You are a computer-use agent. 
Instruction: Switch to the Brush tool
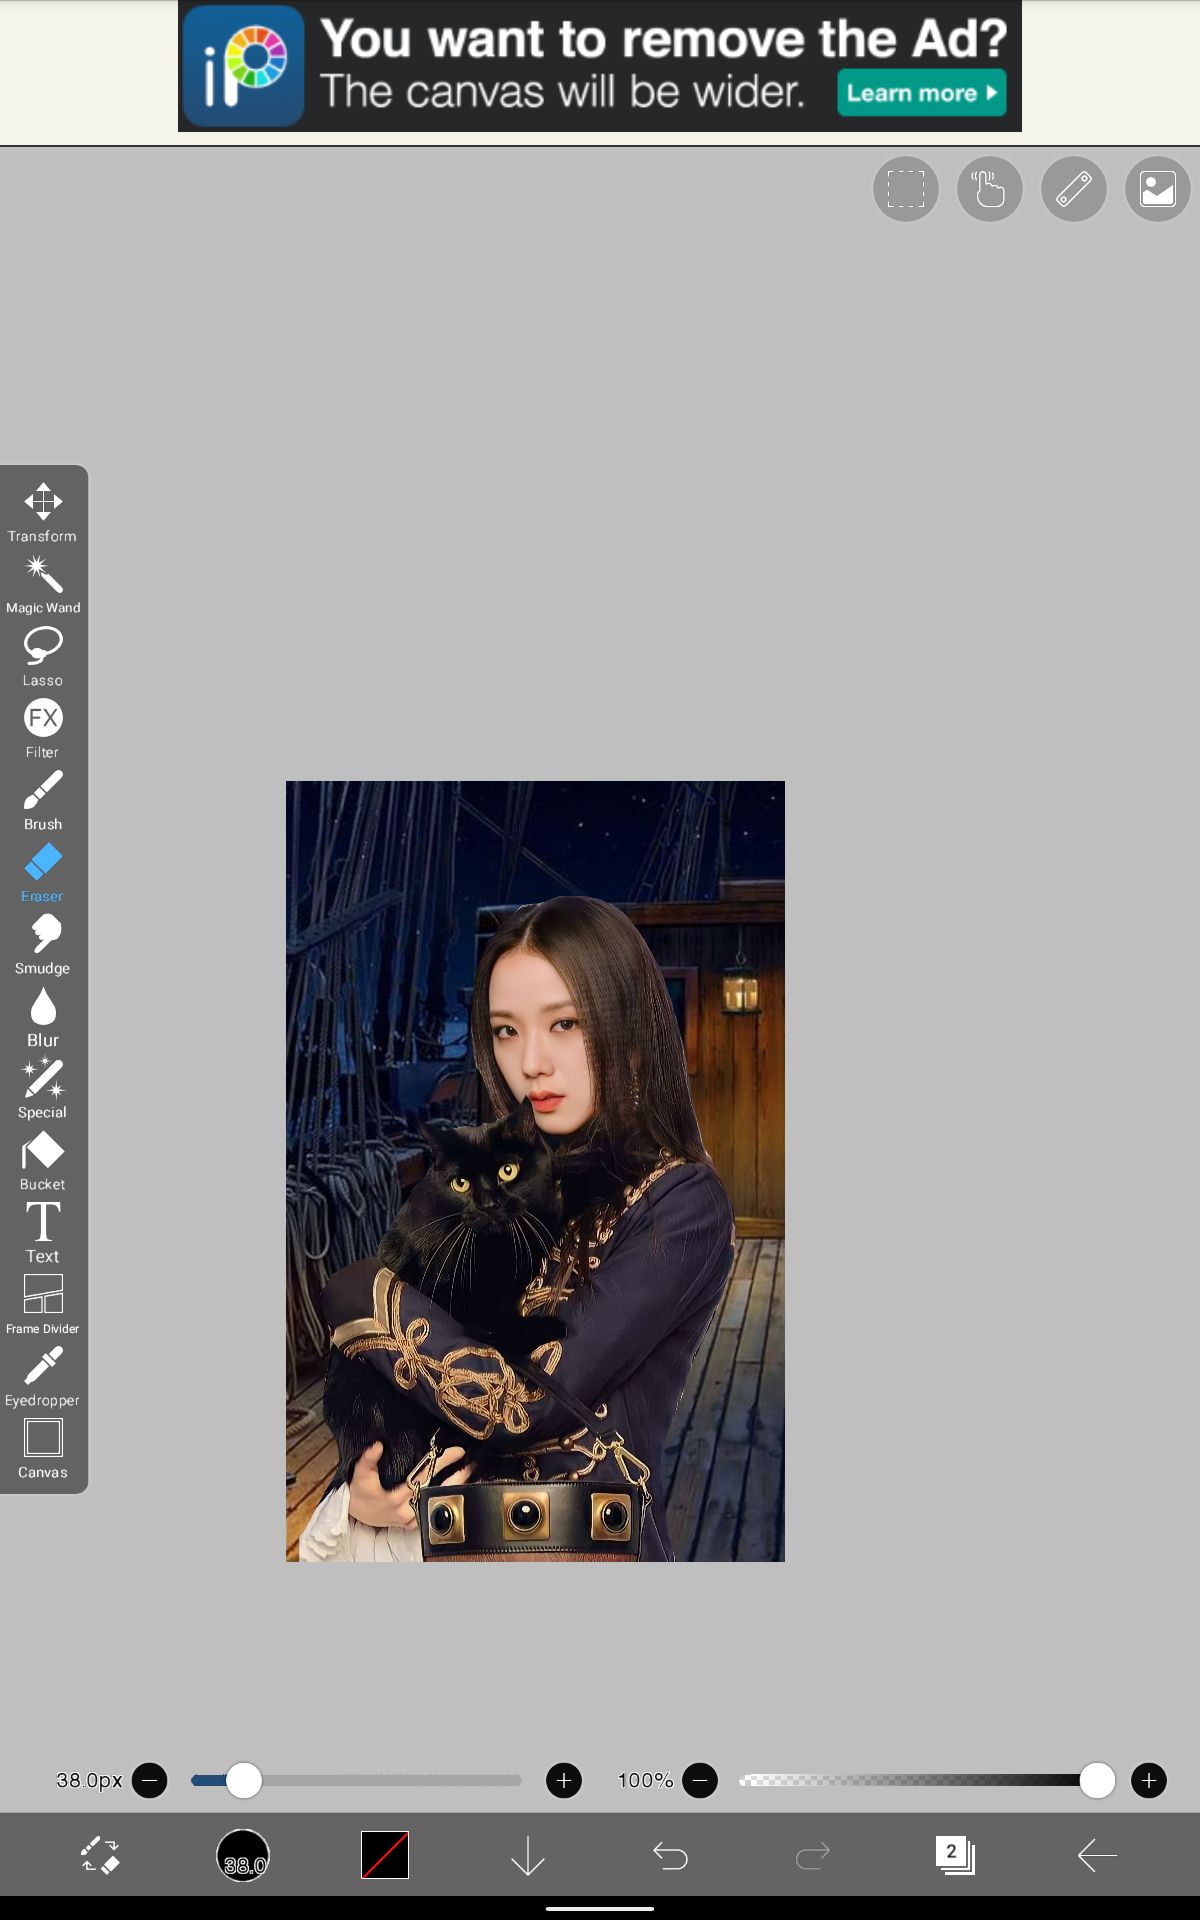[x=43, y=801]
